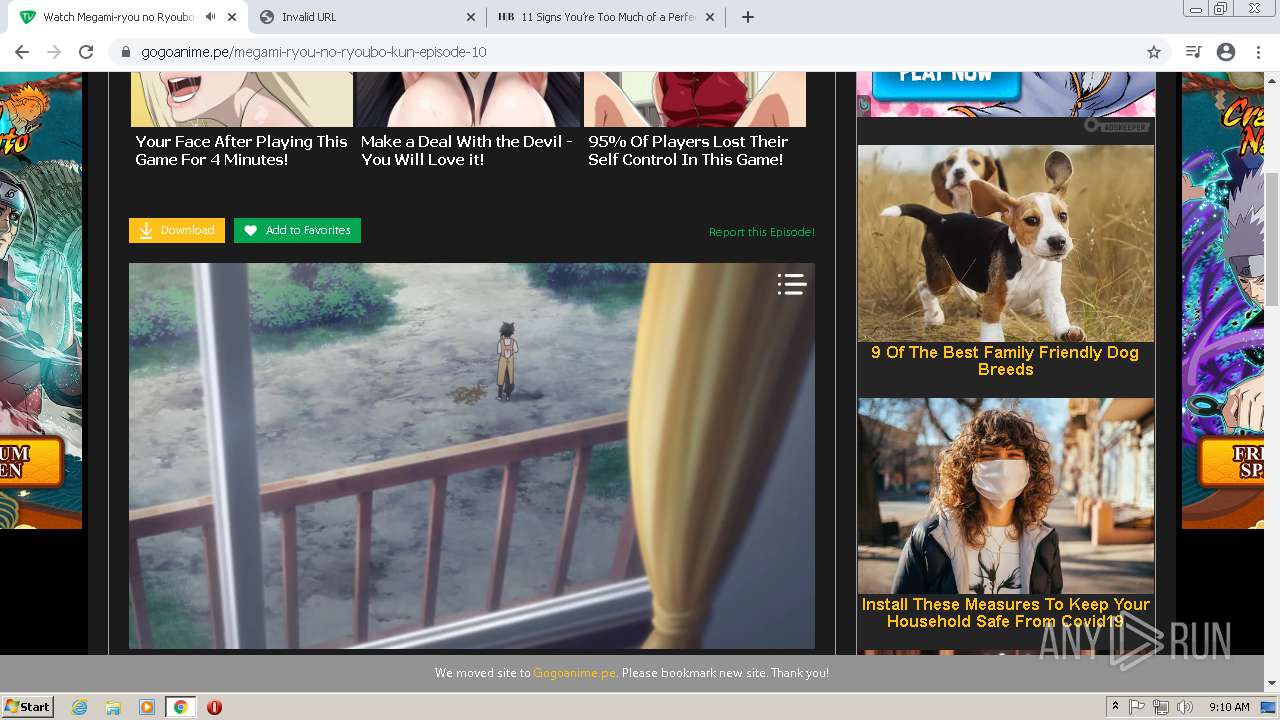The image size is (1280, 720).
Task: Open the Chrome profile avatar icon
Action: (x=1226, y=52)
